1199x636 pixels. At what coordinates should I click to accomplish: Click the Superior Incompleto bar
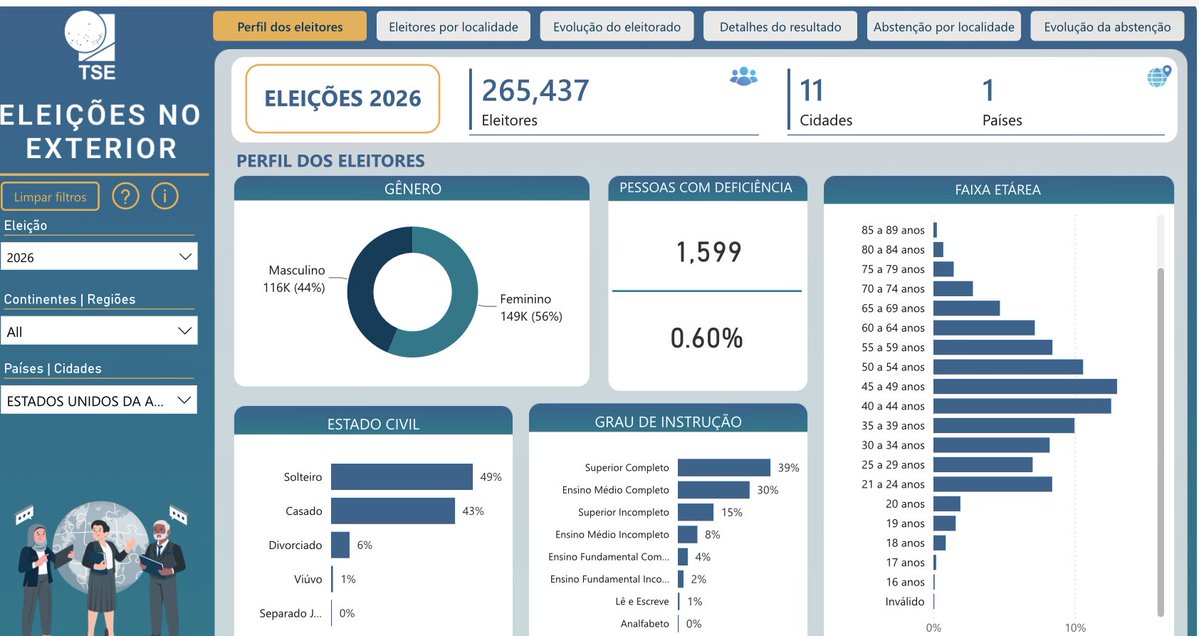click(696, 512)
